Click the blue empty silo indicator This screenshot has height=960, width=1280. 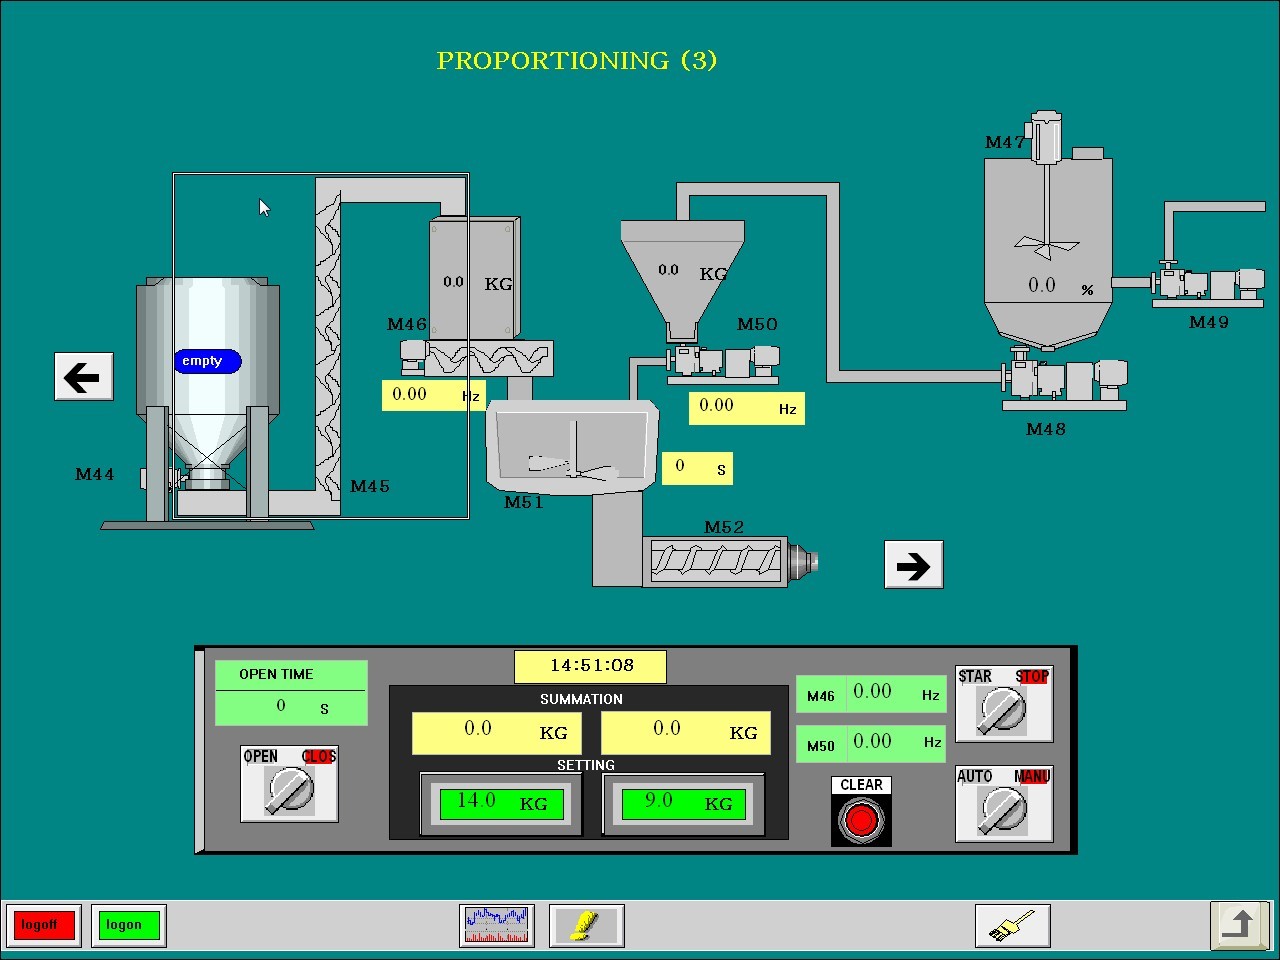tap(208, 361)
